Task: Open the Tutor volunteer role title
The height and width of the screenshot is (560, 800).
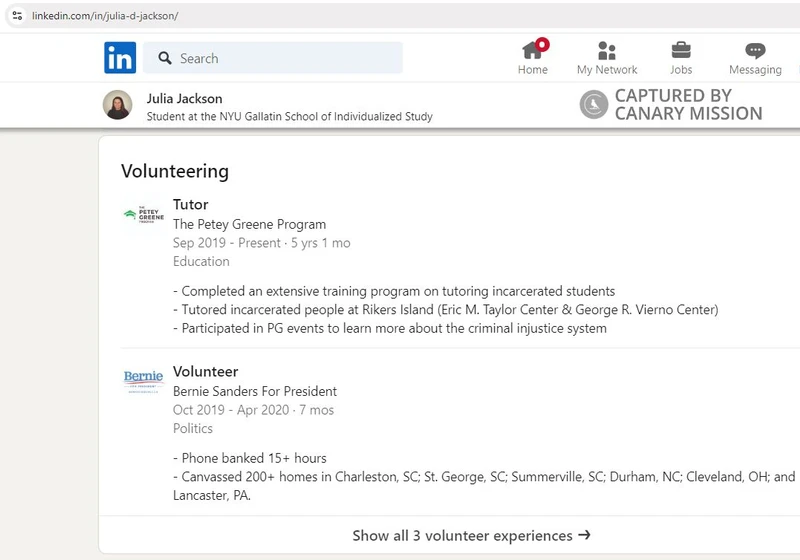Action: (x=191, y=205)
